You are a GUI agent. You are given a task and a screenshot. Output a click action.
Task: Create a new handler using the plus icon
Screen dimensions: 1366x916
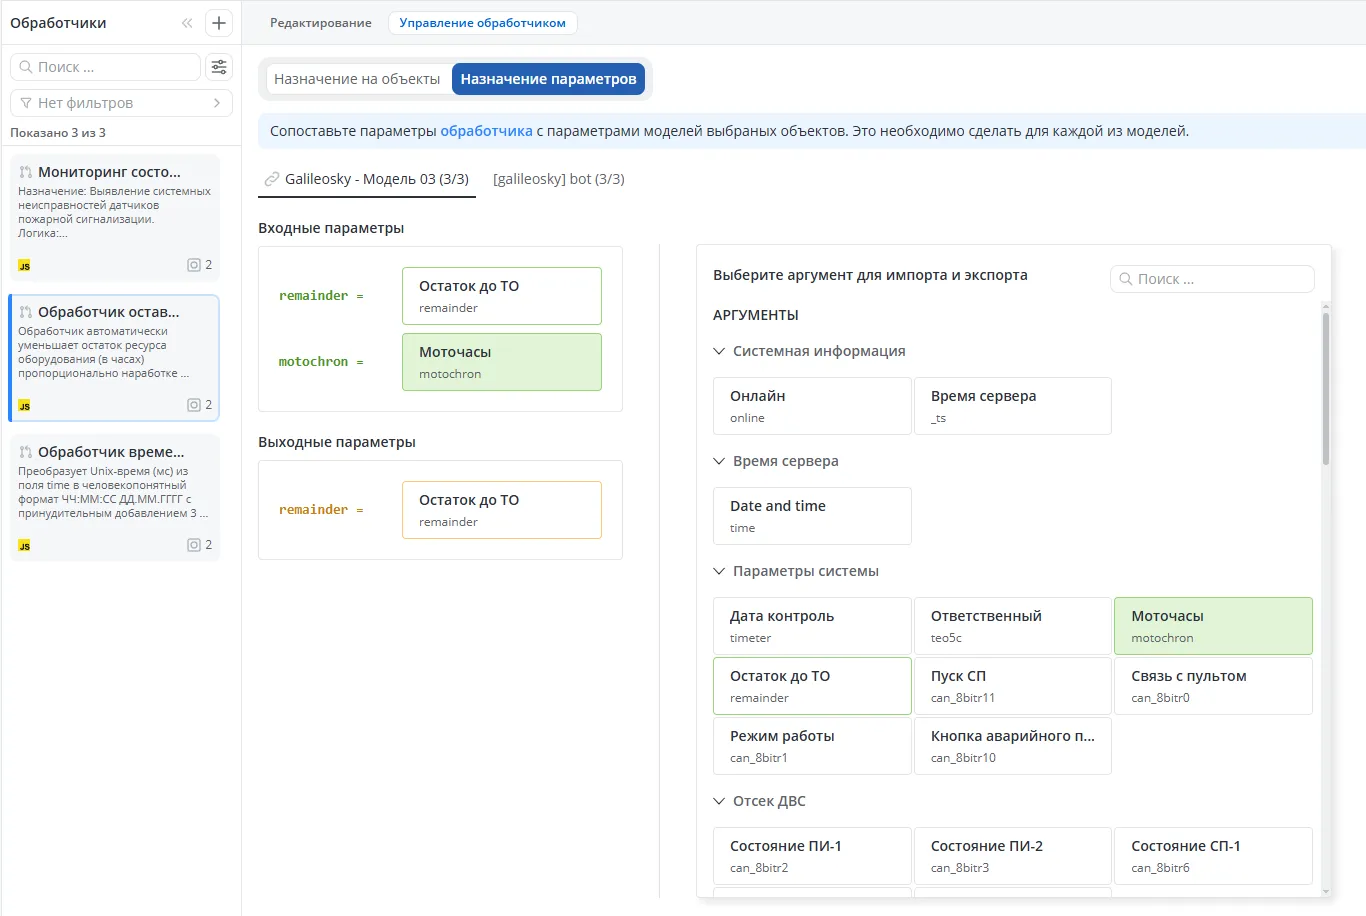218,22
